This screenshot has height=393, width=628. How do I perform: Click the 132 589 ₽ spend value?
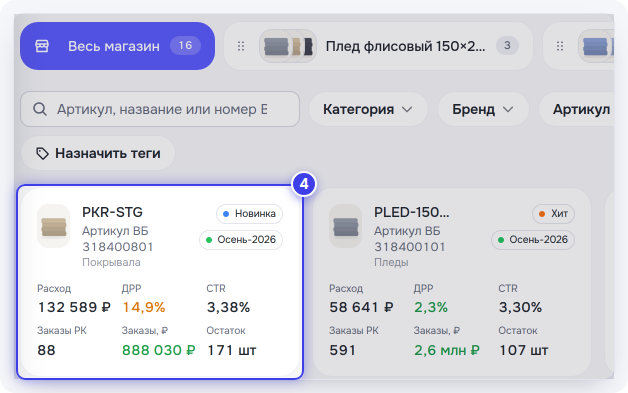coord(74,307)
